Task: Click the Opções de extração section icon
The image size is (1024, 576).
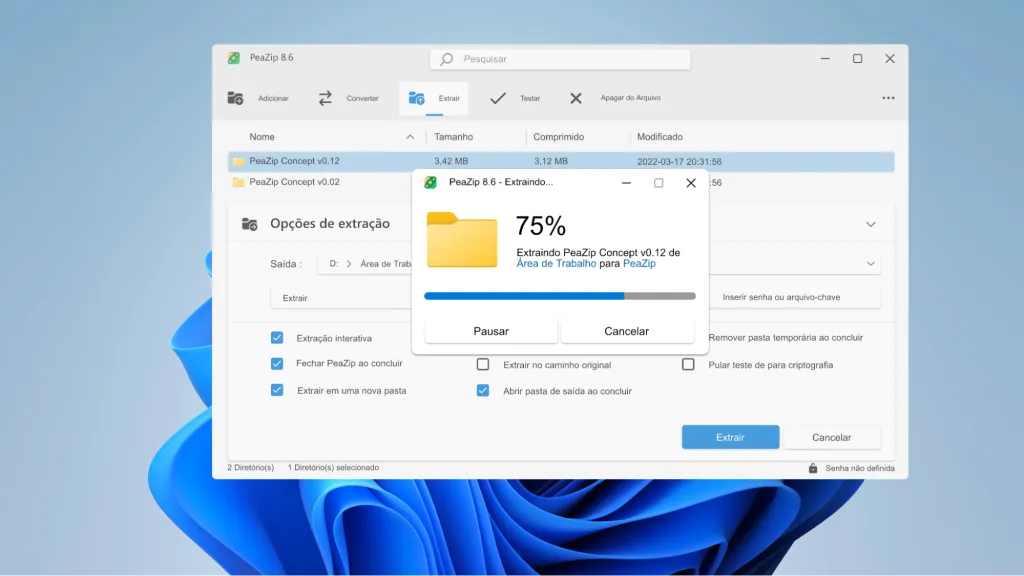Action: click(249, 224)
